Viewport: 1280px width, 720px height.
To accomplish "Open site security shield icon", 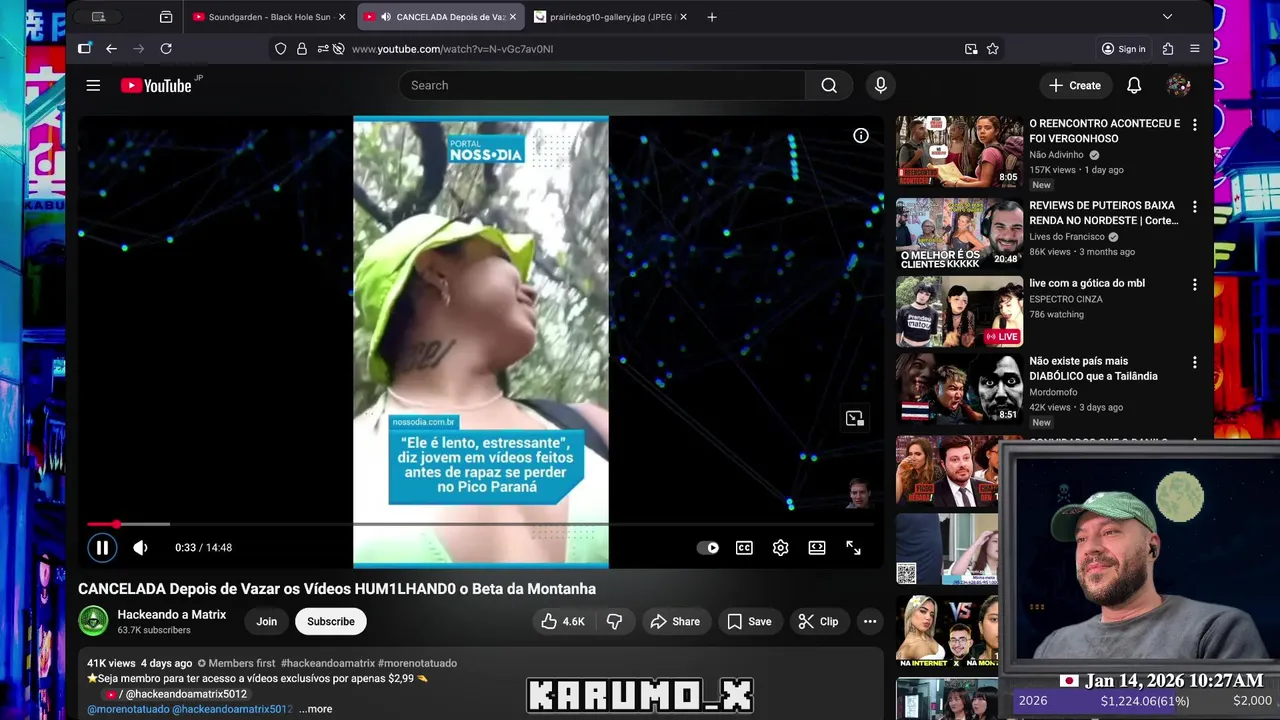I will point(281,48).
